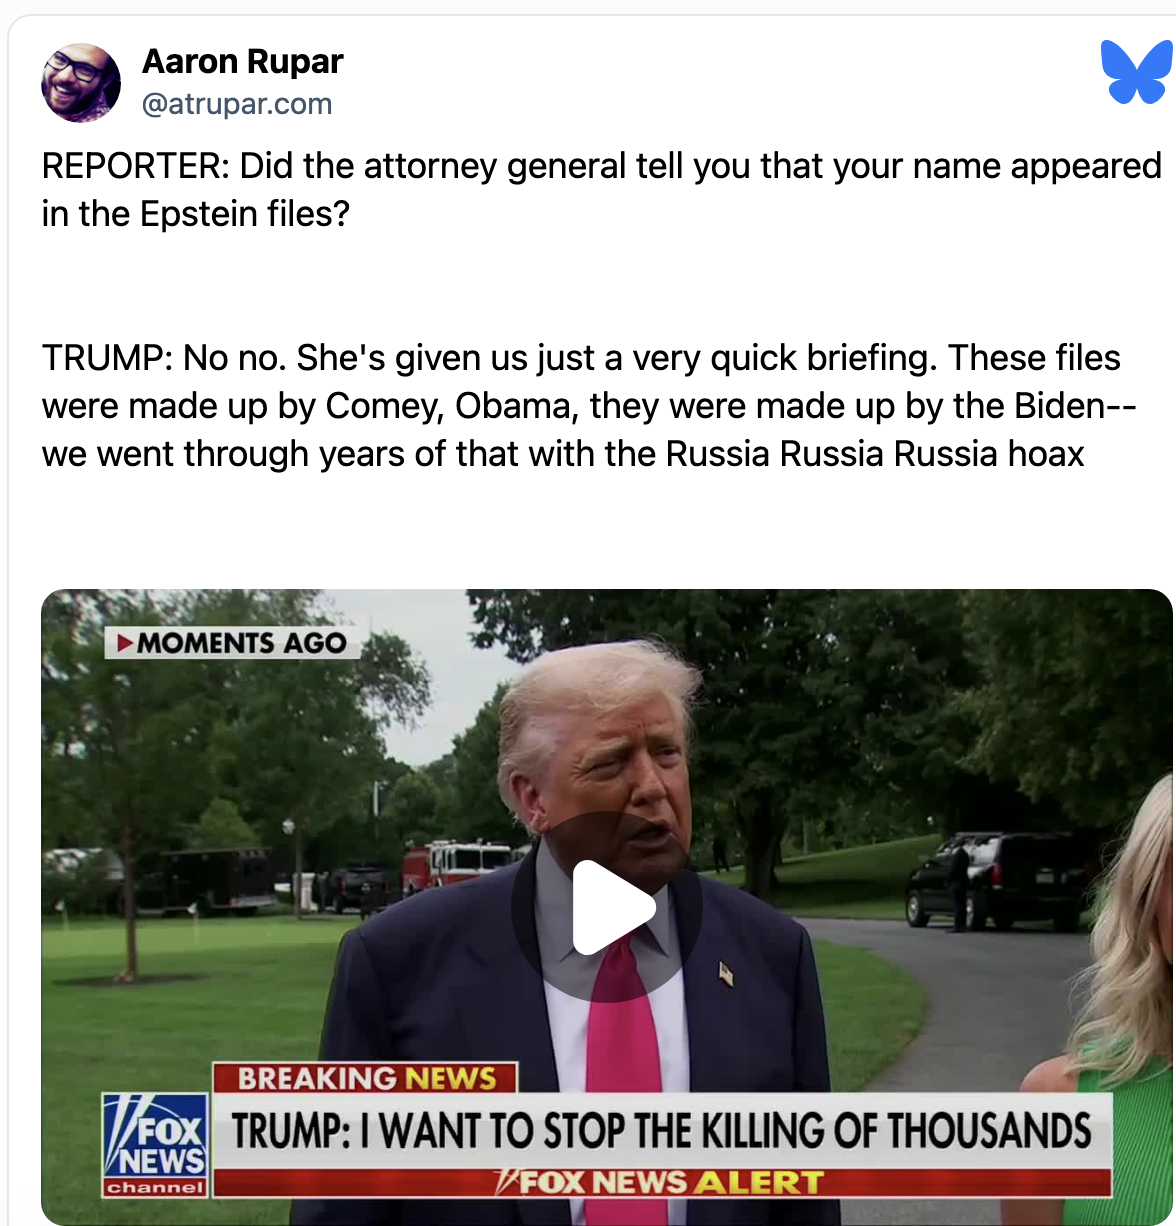1176x1226 pixels.
Task: Click the flag lapel pin on suit
Action: pos(726,971)
